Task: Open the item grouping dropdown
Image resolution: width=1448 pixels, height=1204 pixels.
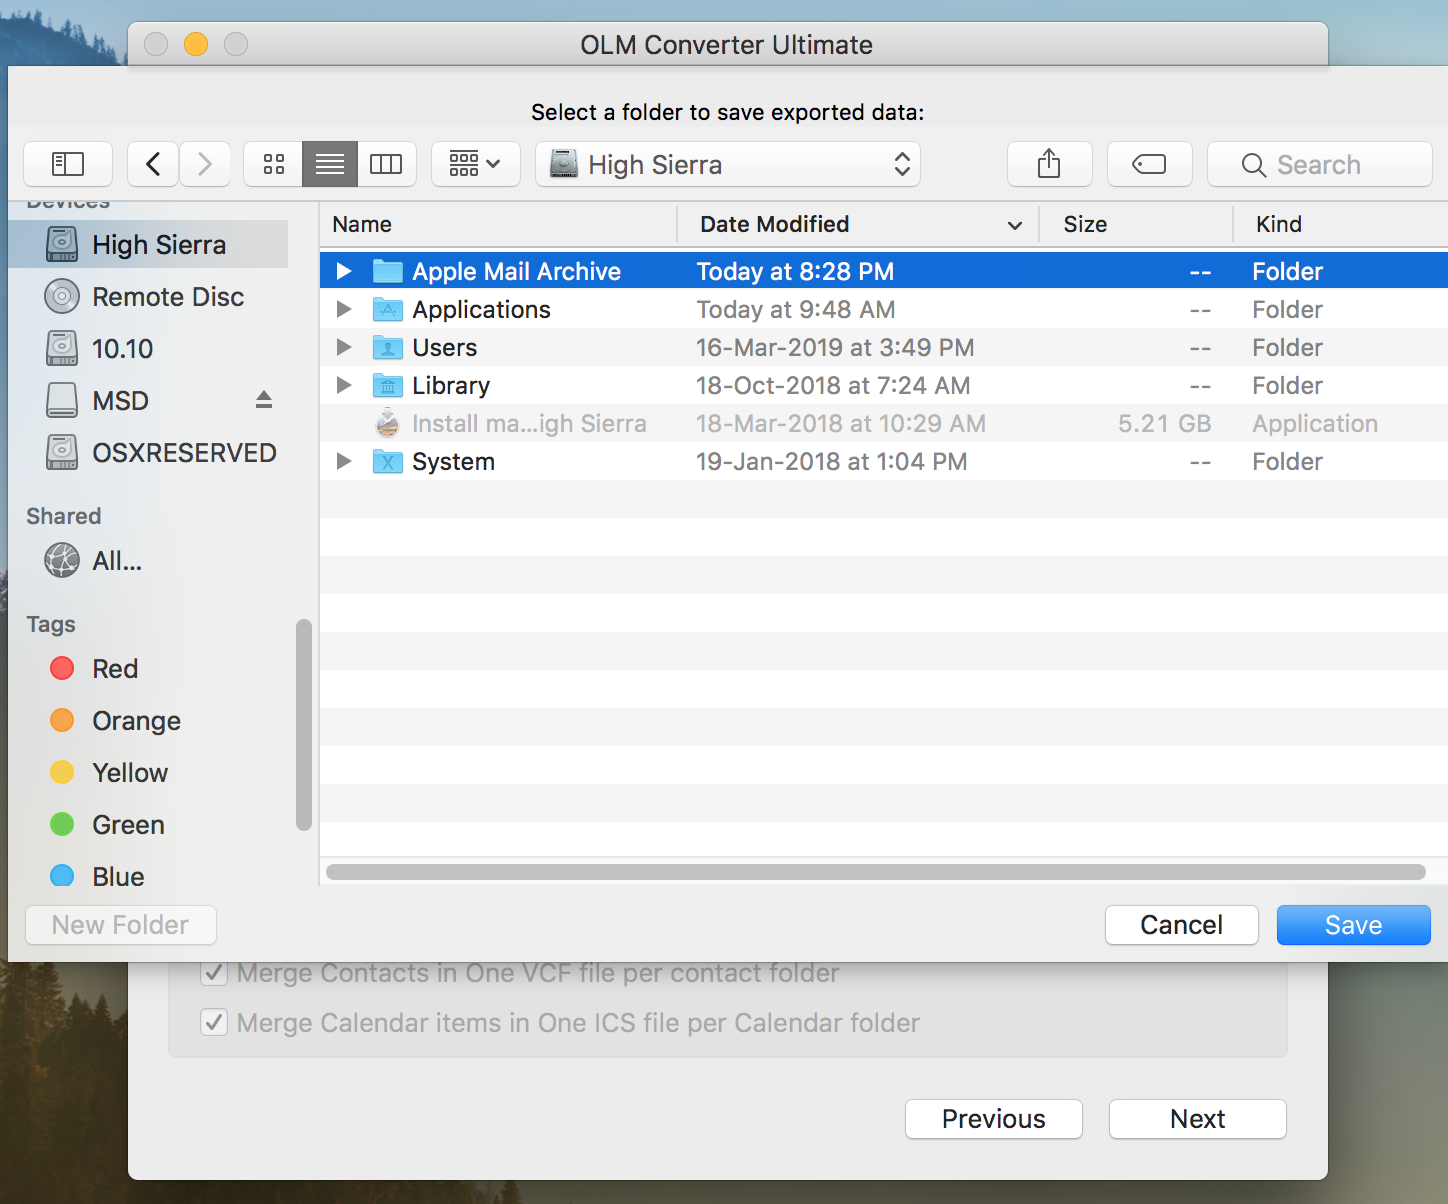Action: pyautogui.click(x=476, y=164)
